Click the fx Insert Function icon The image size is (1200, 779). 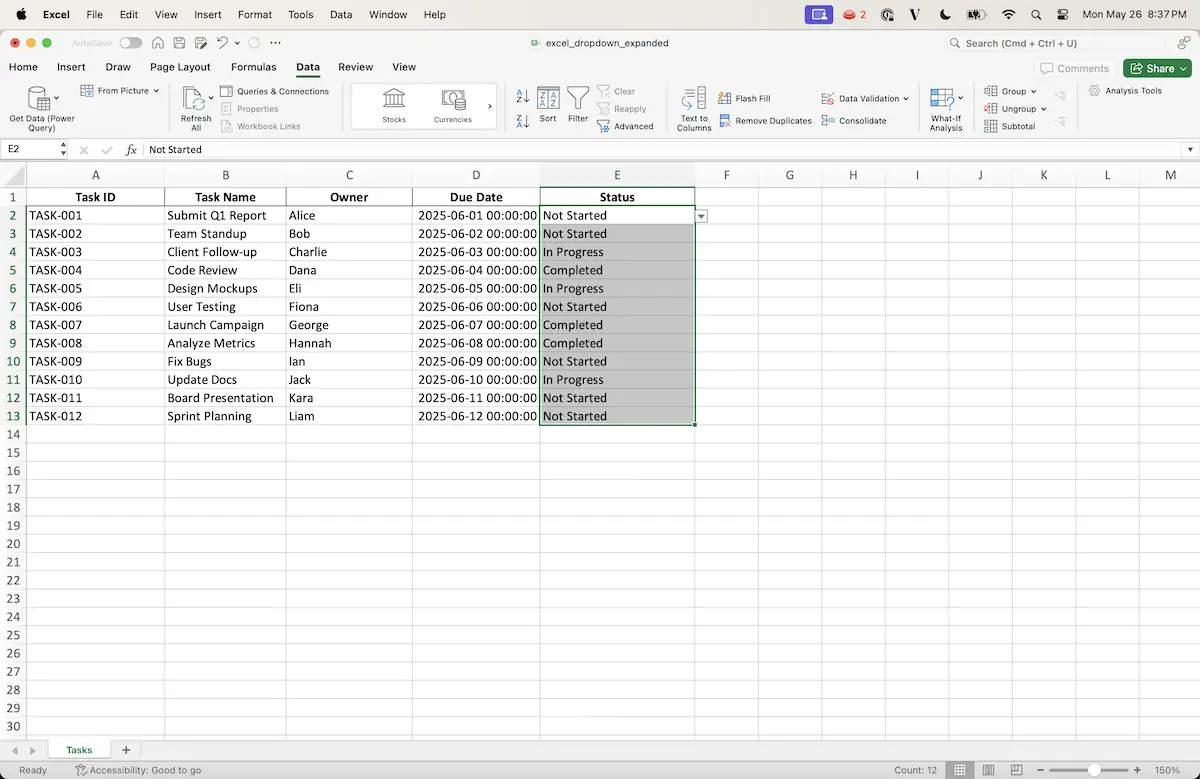pyautogui.click(x=131, y=150)
